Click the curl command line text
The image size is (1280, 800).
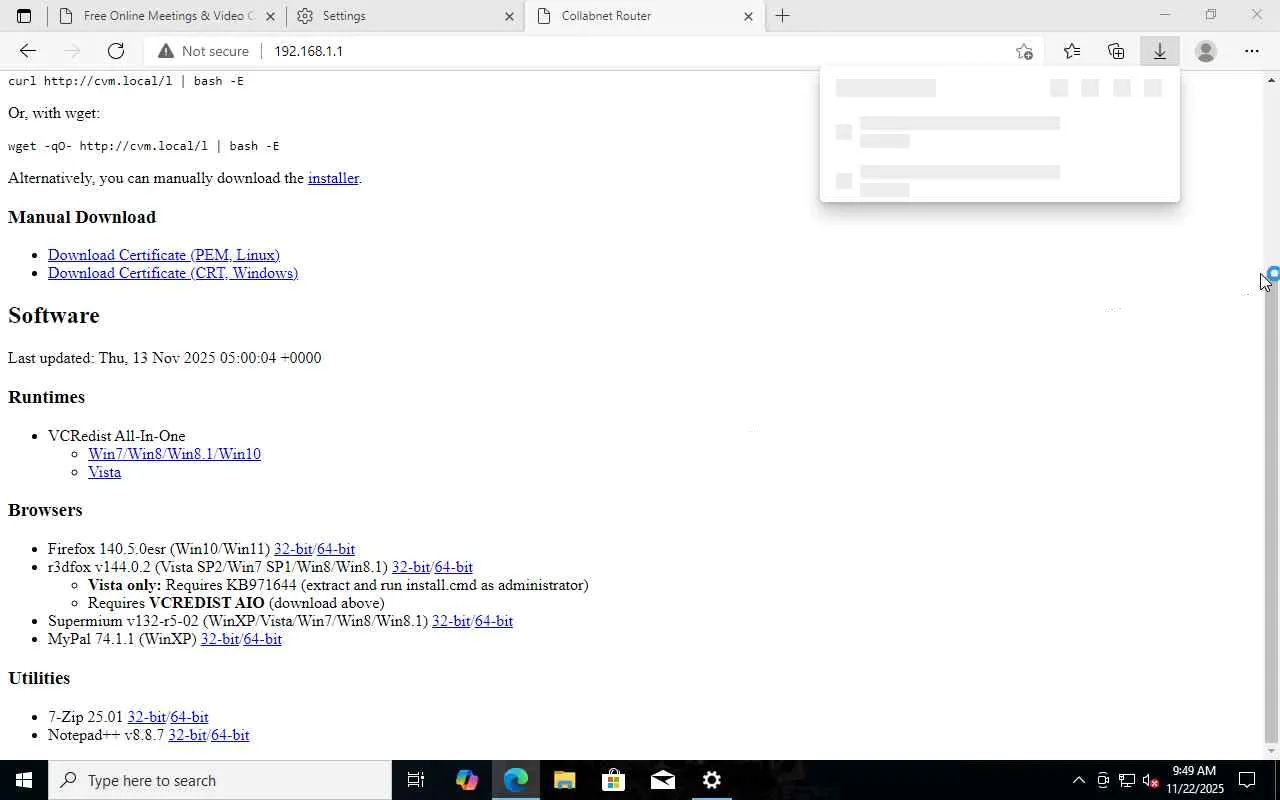[x=126, y=81]
